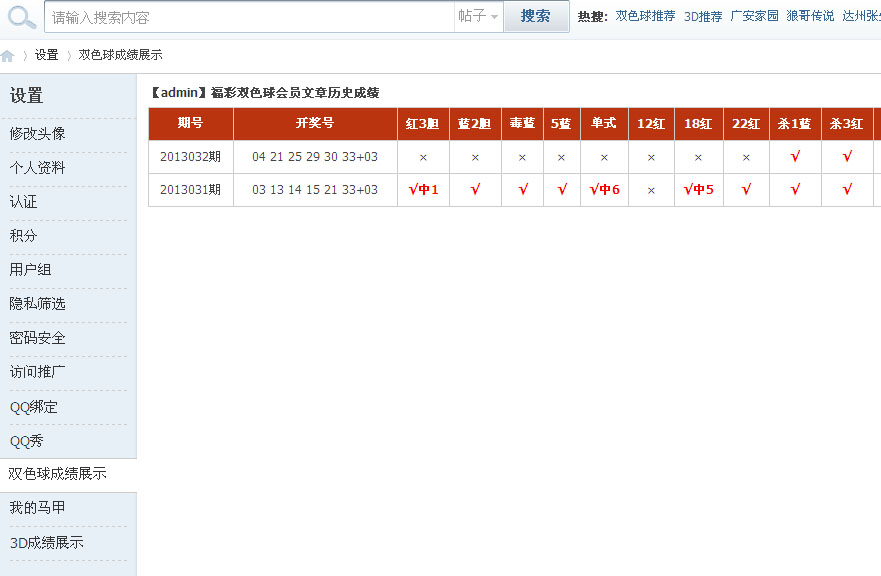The height and width of the screenshot is (576, 881).
Task: Open hot search link 双色球推荐
Action: tap(645, 16)
